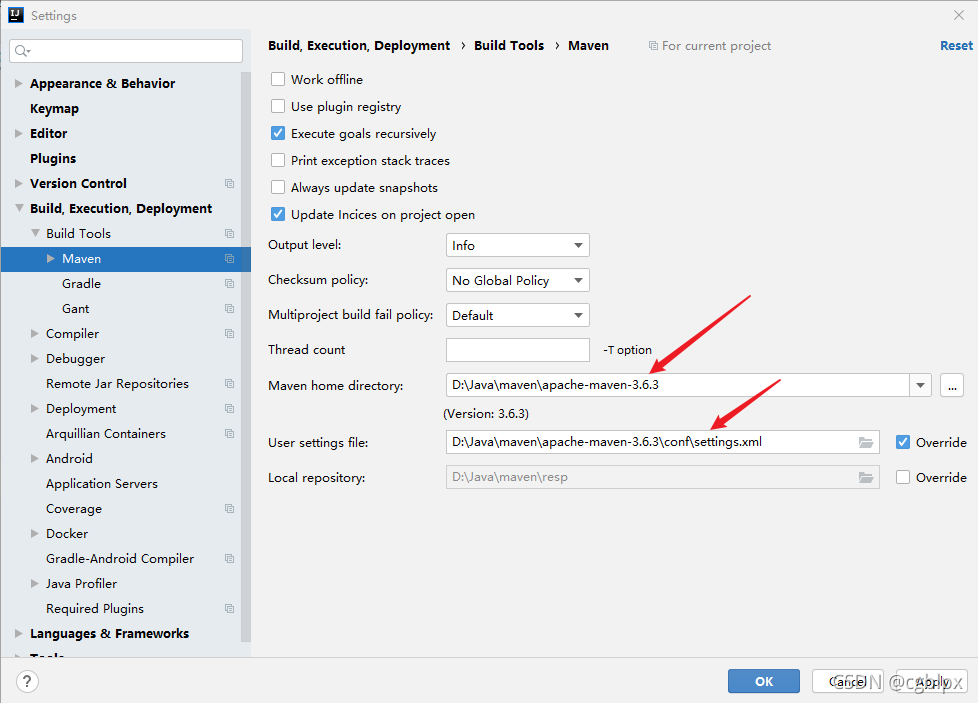
Task: Click the project-level icon beside Remote Jar Repositories
Action: coord(230,384)
